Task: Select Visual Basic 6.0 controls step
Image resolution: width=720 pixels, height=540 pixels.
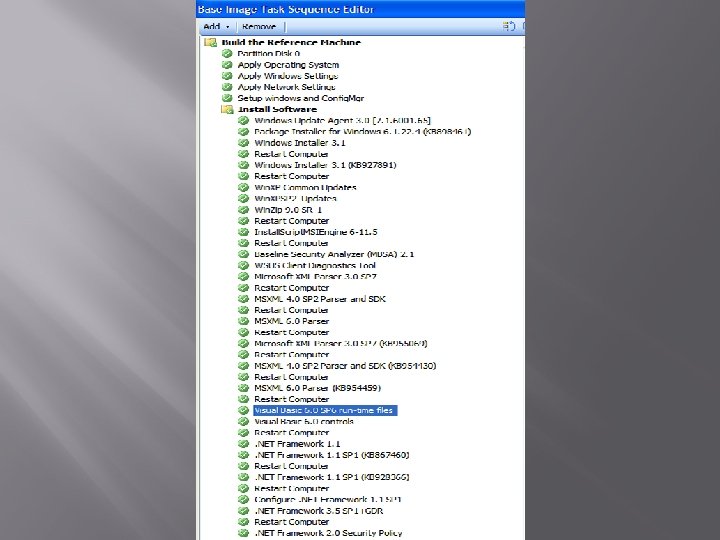Action: (304, 422)
